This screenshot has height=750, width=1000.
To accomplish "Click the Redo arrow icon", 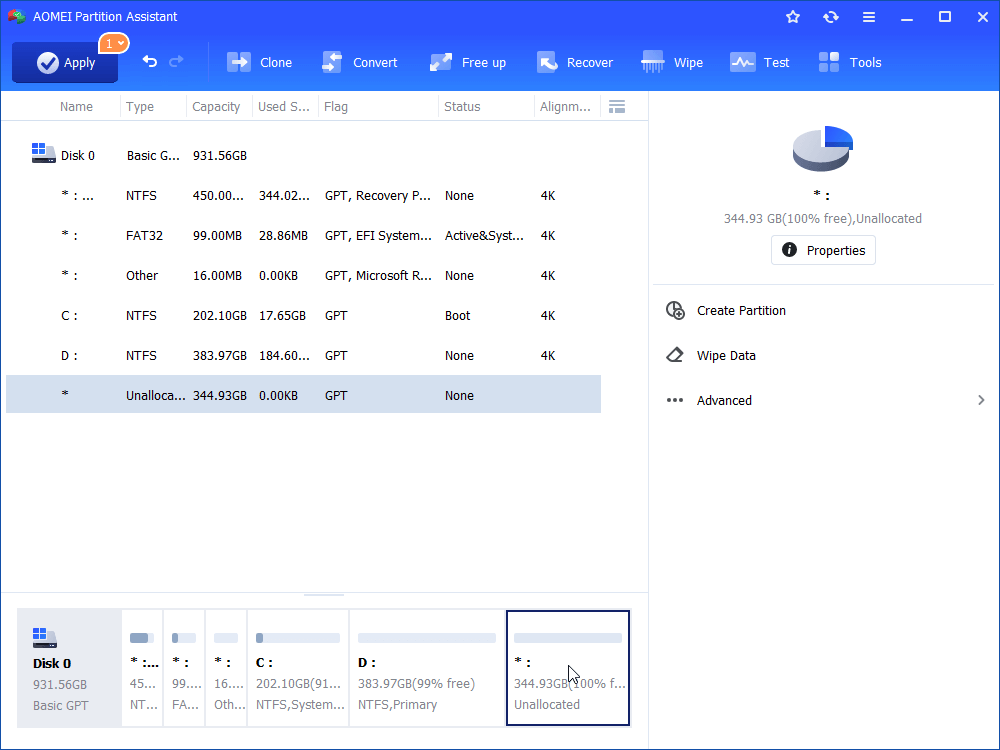I will click(176, 61).
